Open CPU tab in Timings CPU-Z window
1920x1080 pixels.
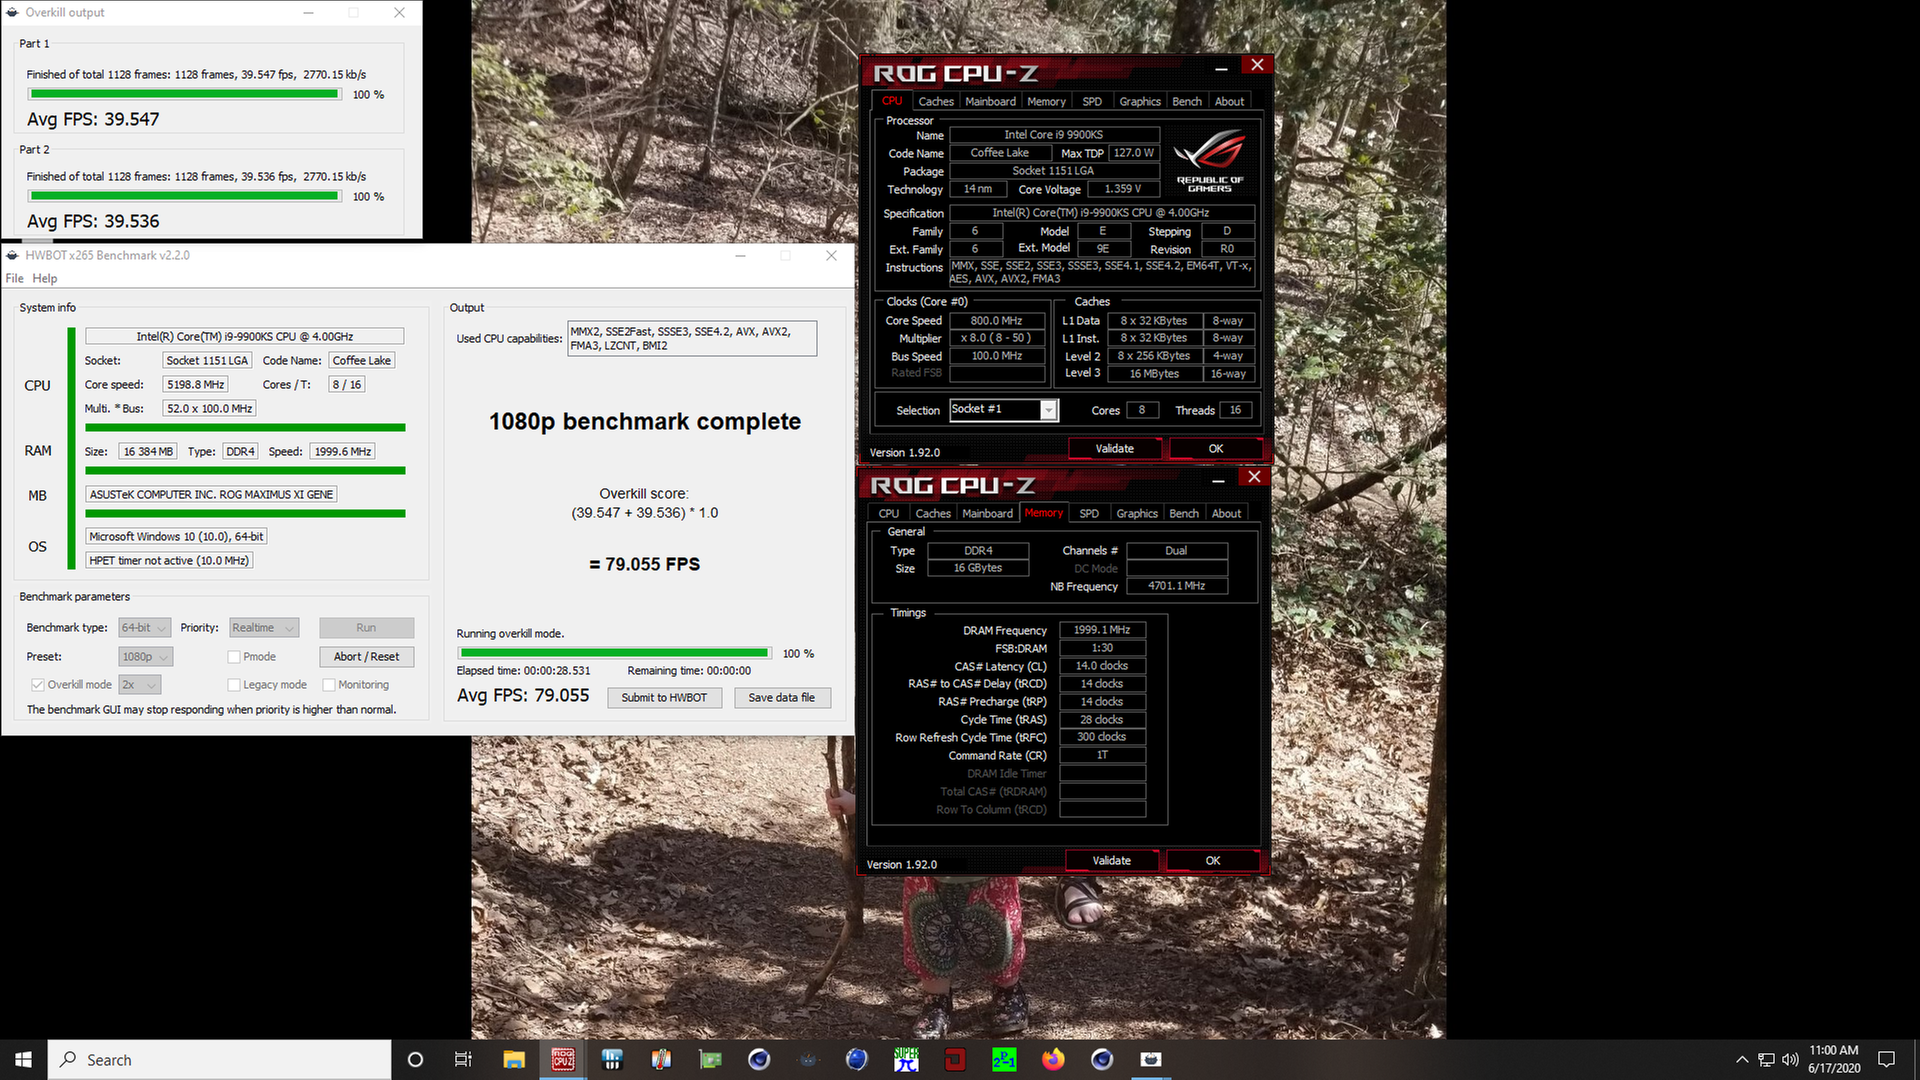tap(889, 513)
